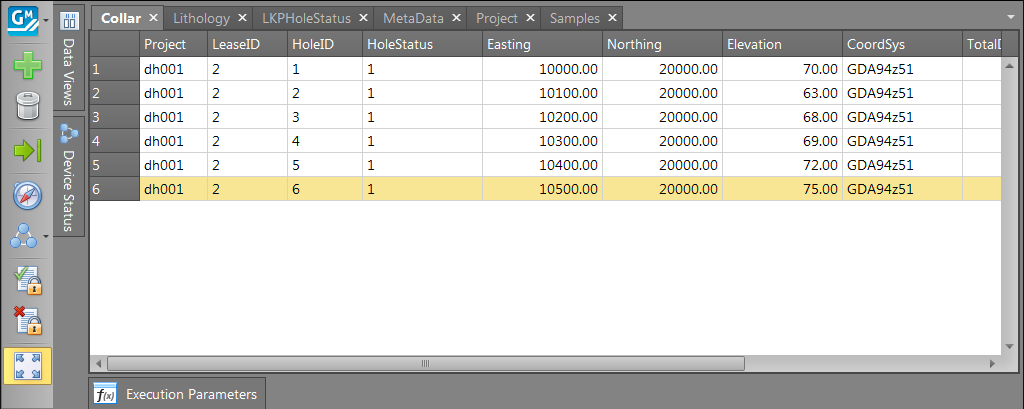Image resolution: width=1024 pixels, height=409 pixels.
Task: Add a new record with green plus
Action: 27,67
